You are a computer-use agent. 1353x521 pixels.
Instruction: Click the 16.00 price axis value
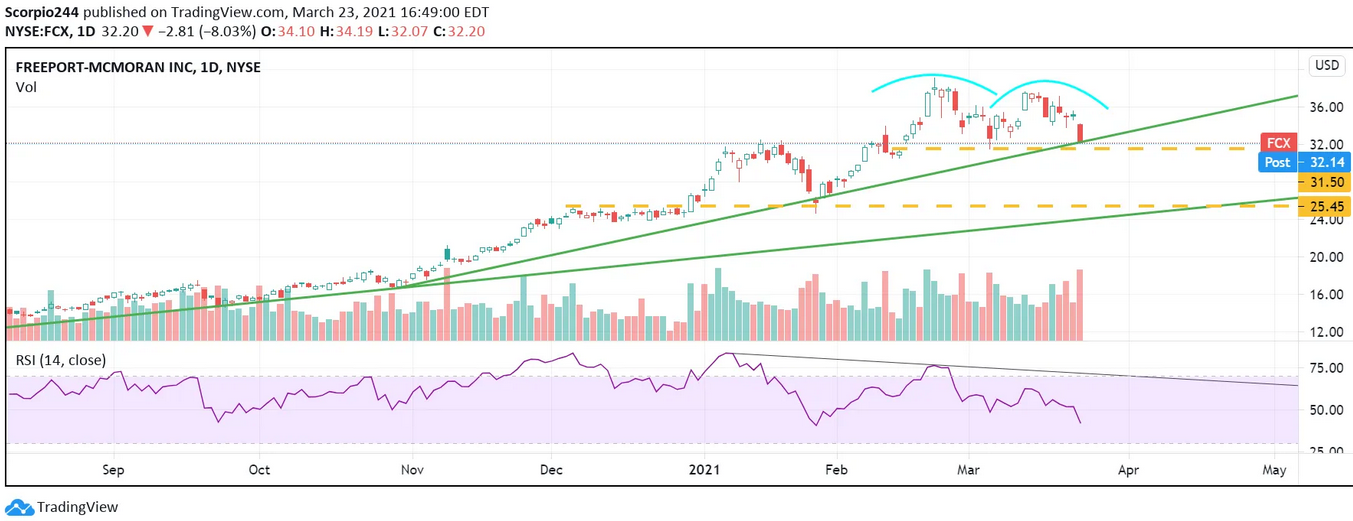[1326, 294]
